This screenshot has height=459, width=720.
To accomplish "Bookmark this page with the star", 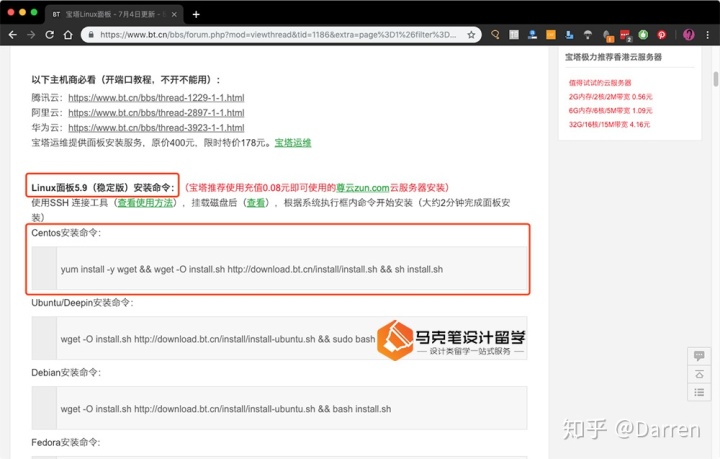I will (471, 35).
